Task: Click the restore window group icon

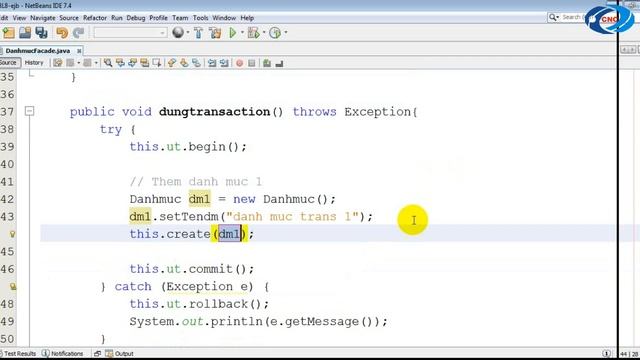Action: point(97,353)
